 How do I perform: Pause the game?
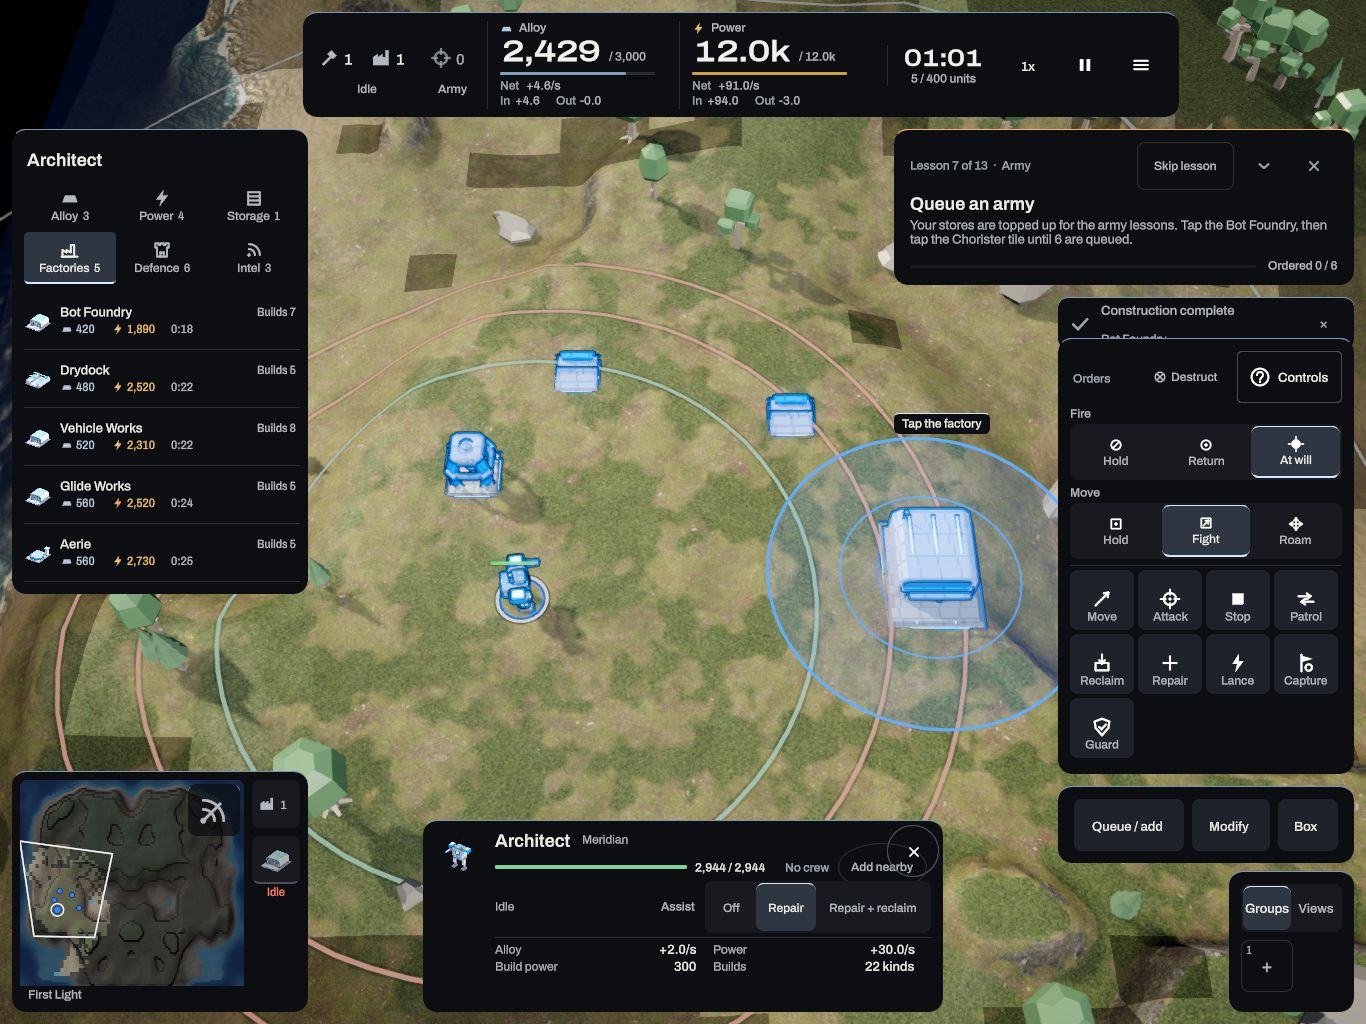click(1085, 65)
